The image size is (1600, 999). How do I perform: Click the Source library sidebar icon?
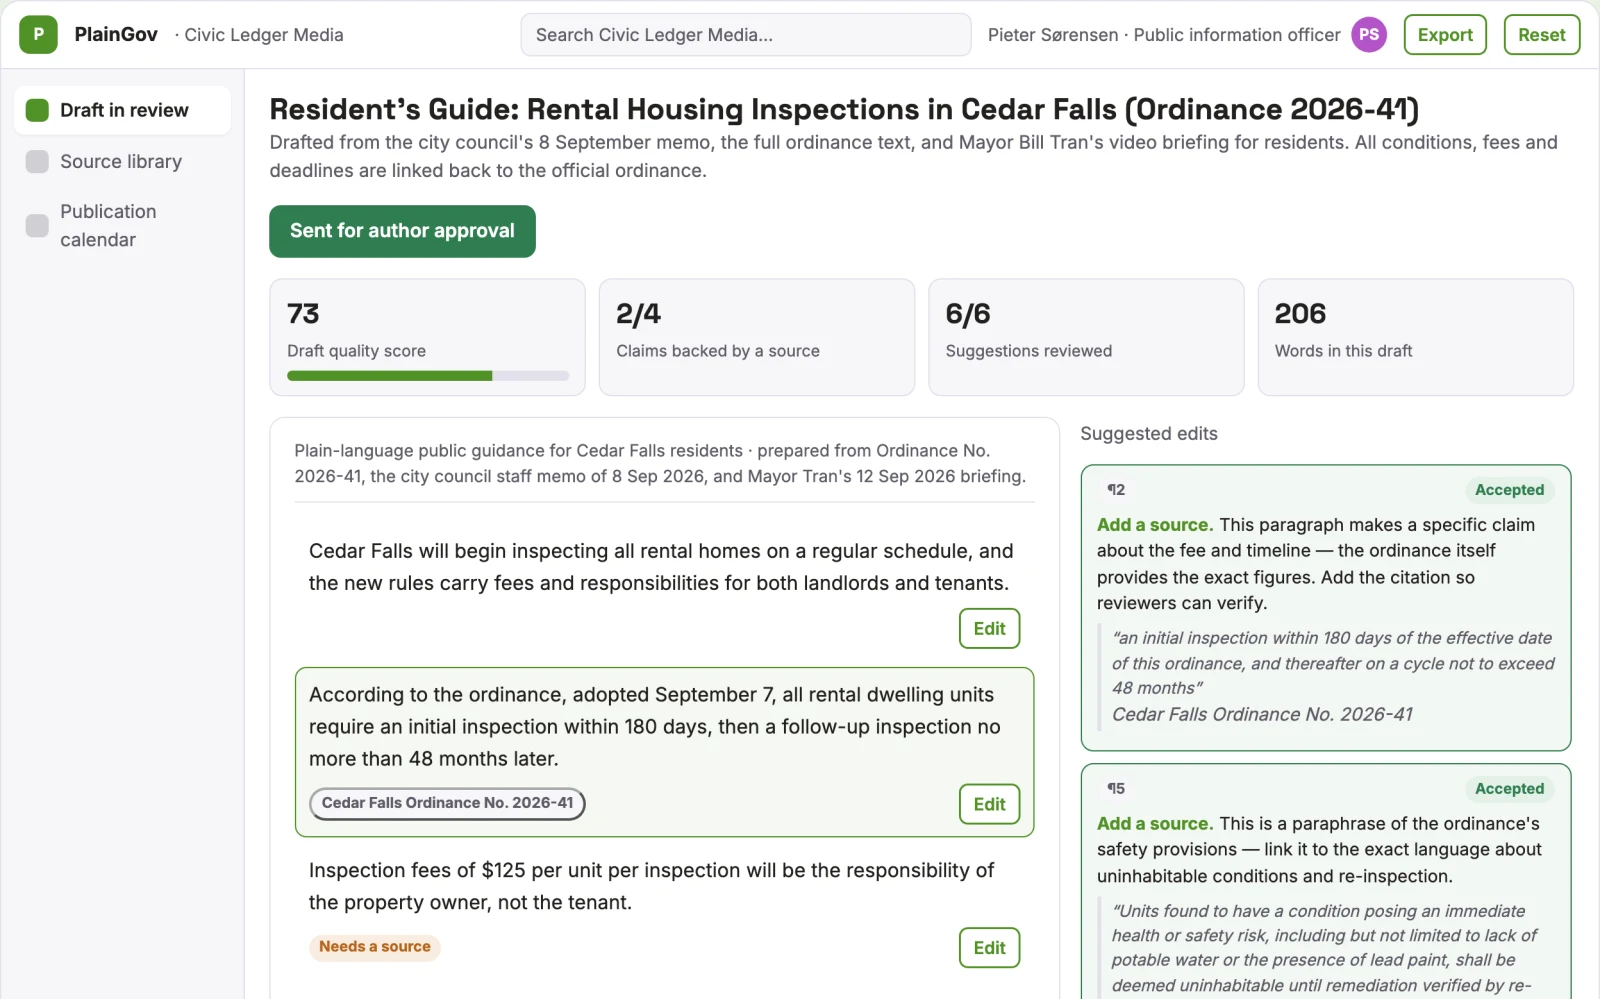pos(37,162)
